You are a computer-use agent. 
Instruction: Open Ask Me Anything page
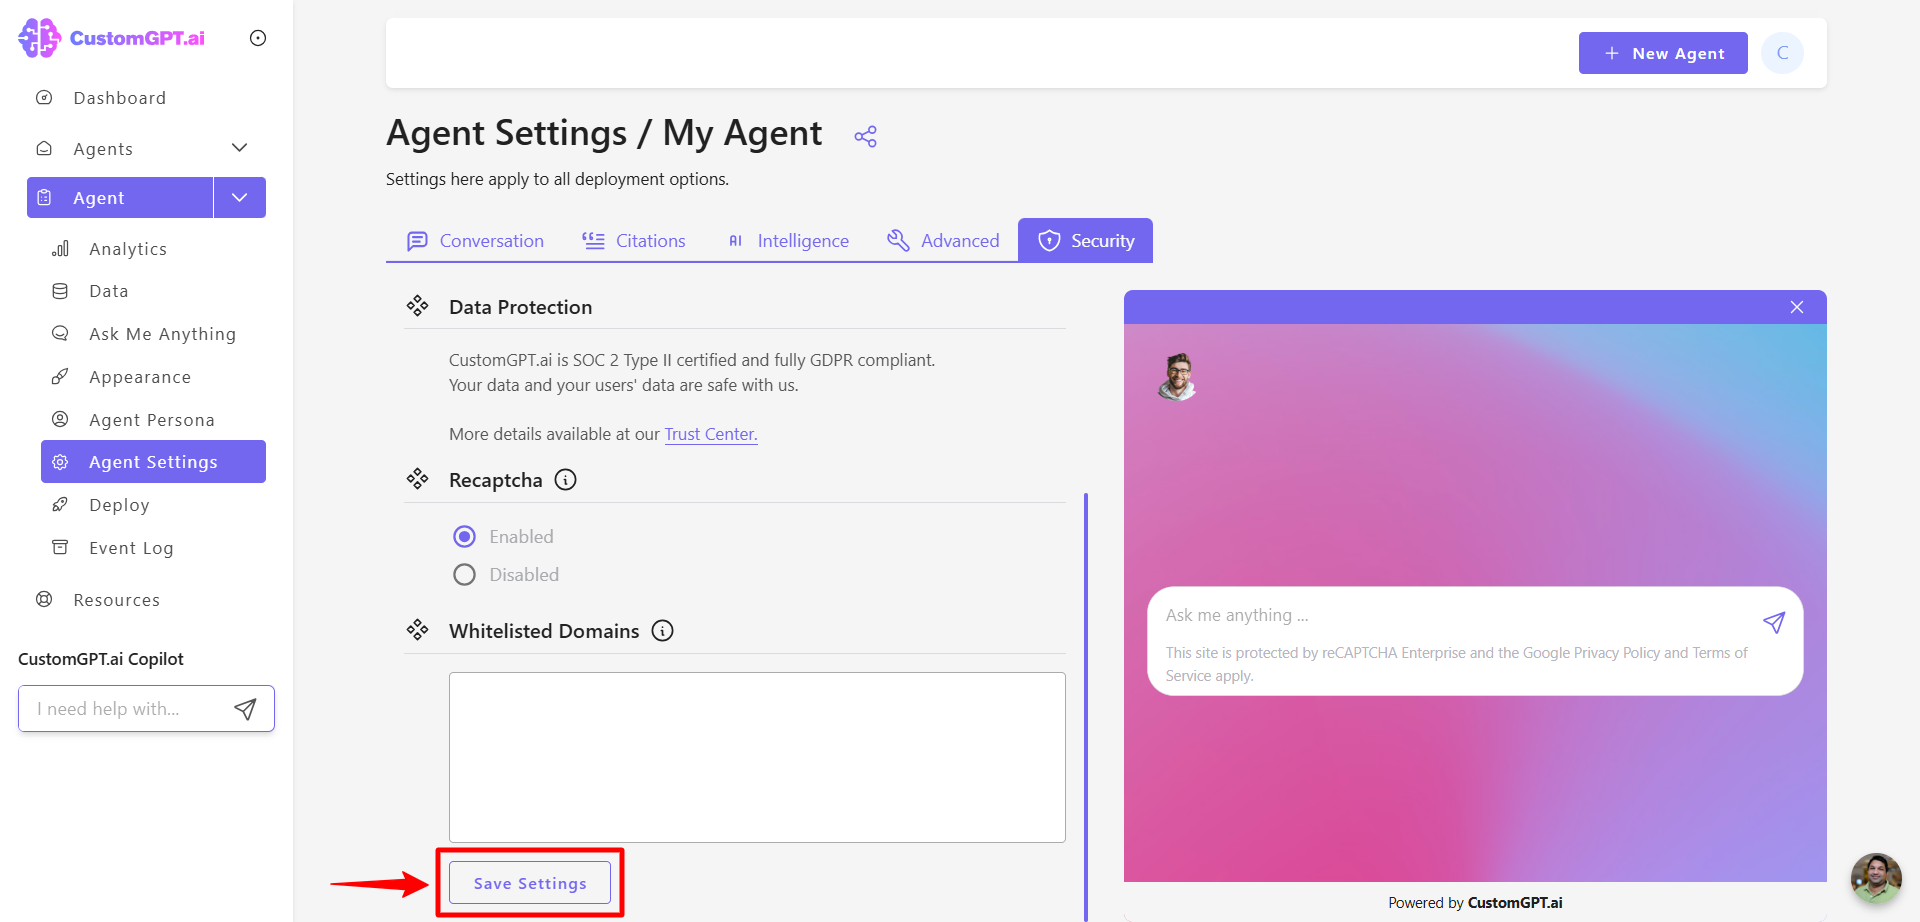162,334
